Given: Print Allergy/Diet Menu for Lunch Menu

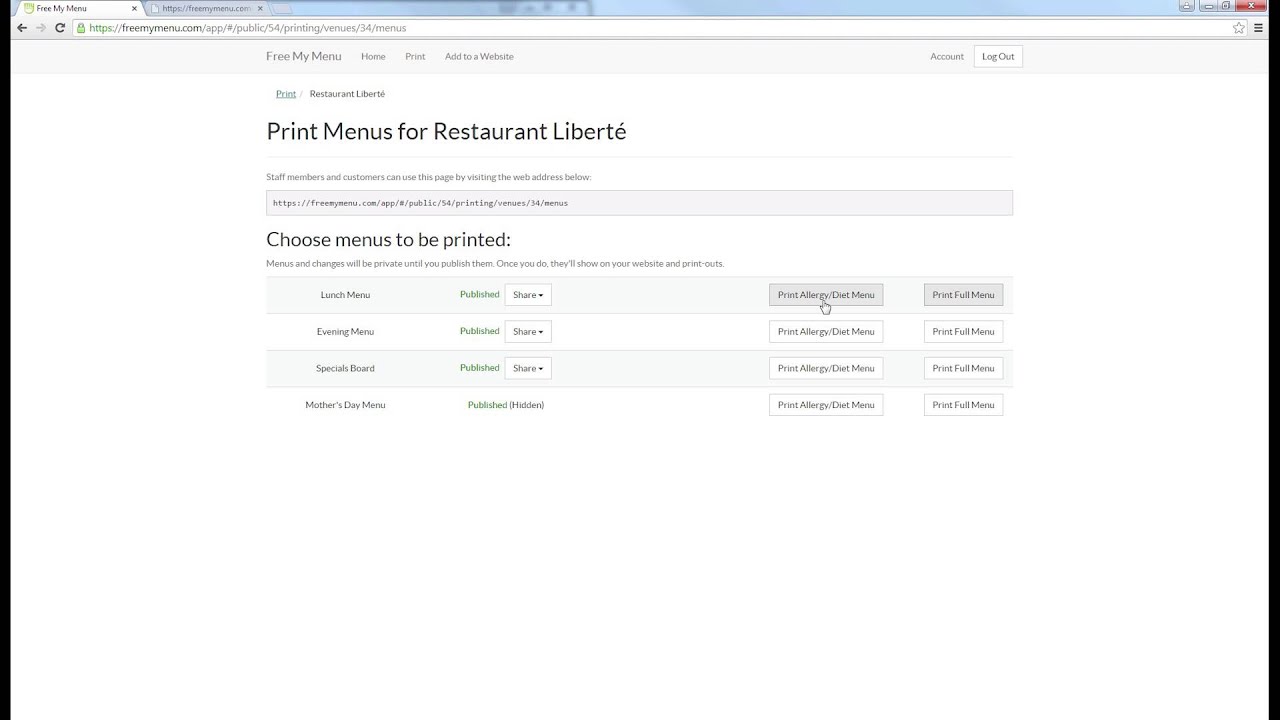Looking at the screenshot, I should tap(826, 295).
